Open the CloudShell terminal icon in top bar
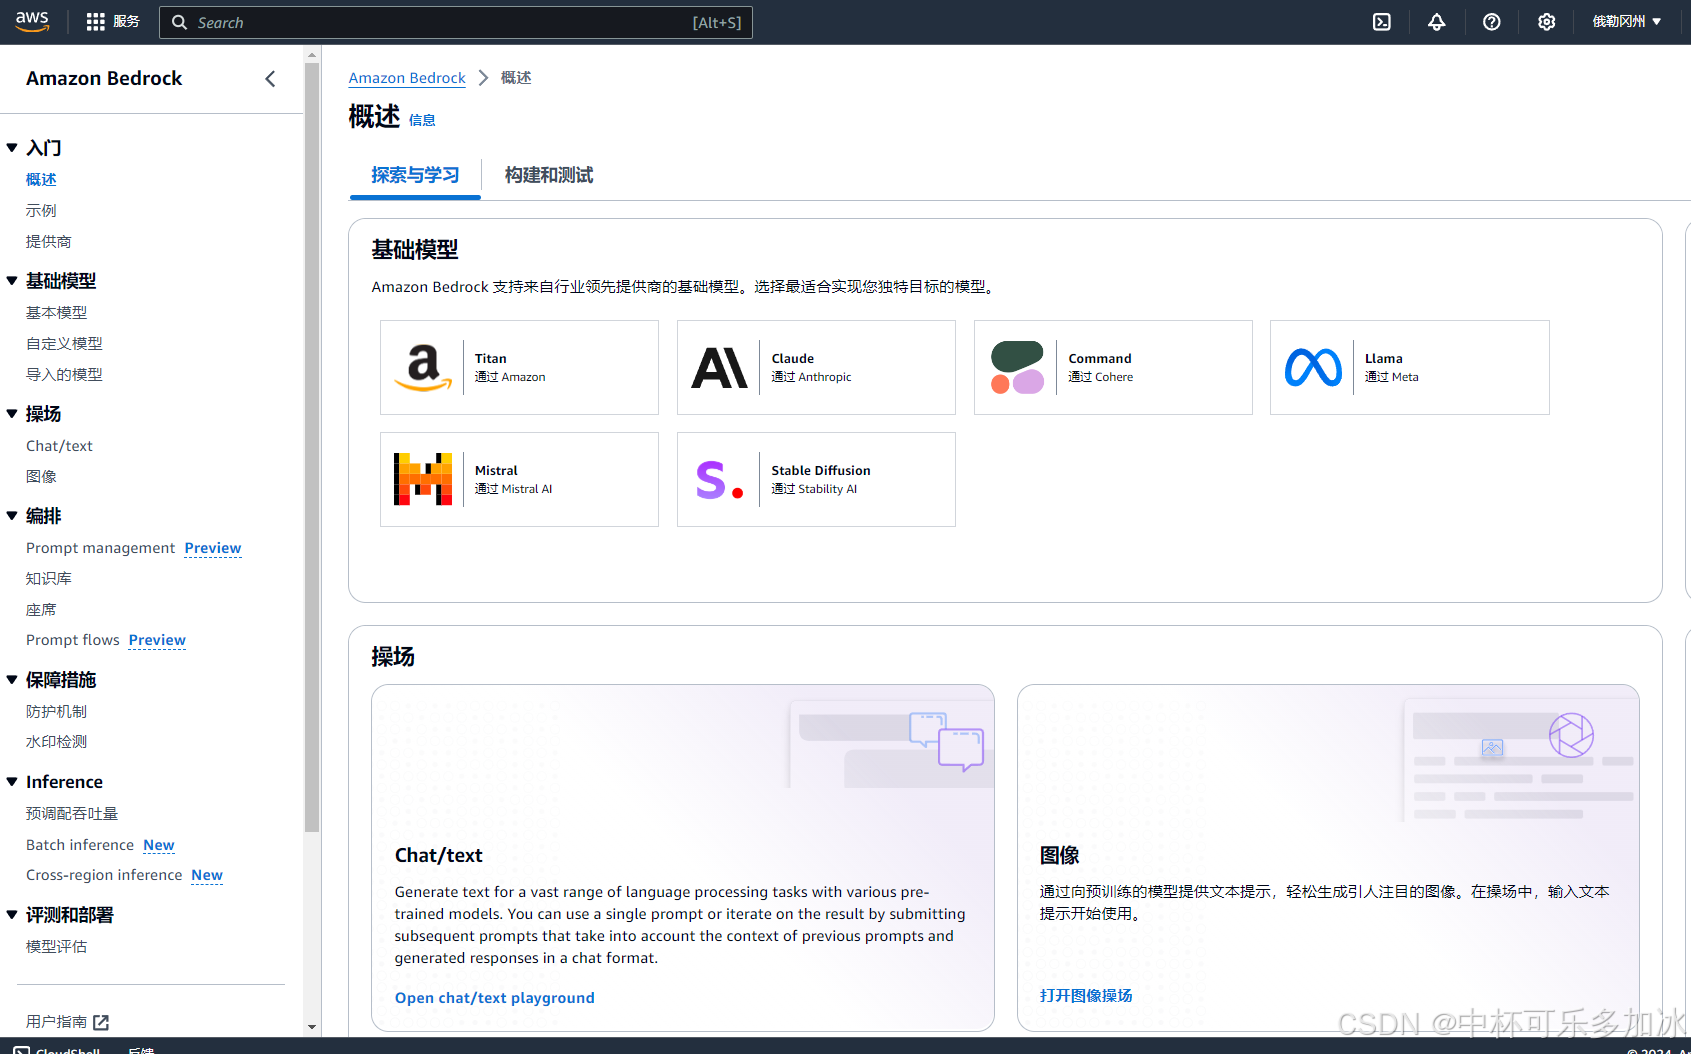Image resolution: width=1691 pixels, height=1054 pixels. tap(1382, 22)
